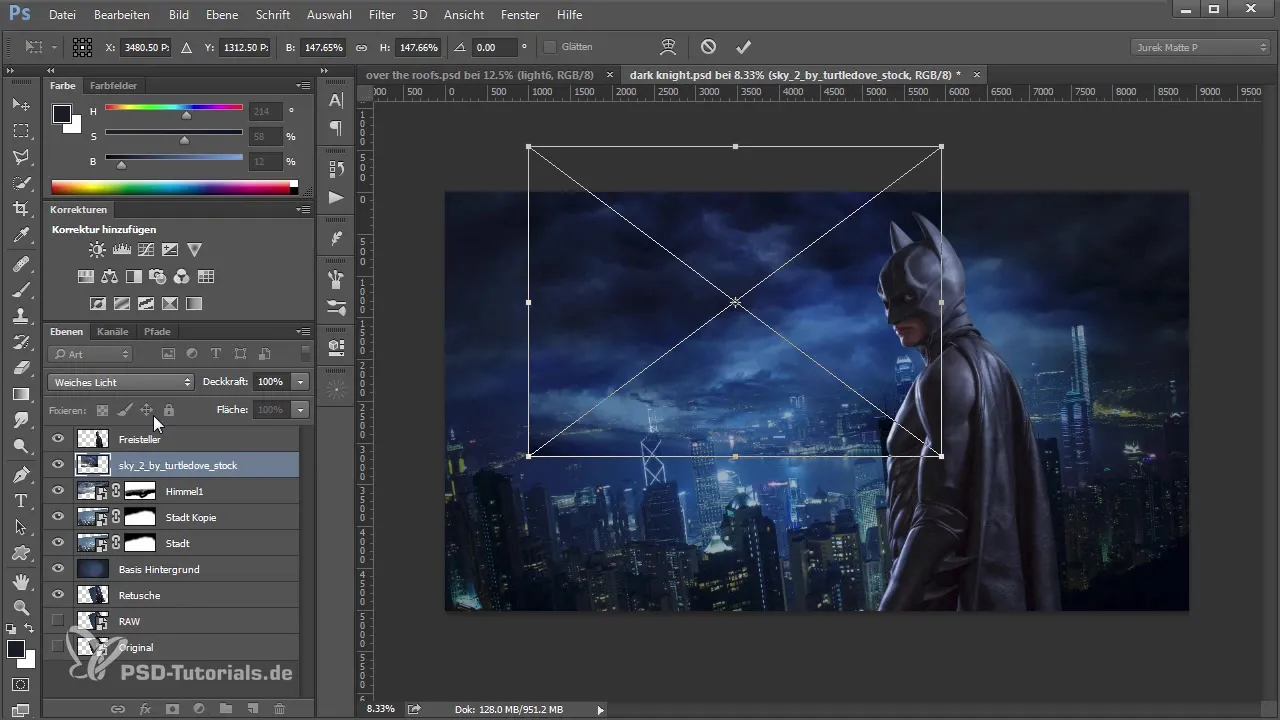
Task: Switch to over the roofs.psd document tab
Action: pyautogui.click(x=480, y=75)
